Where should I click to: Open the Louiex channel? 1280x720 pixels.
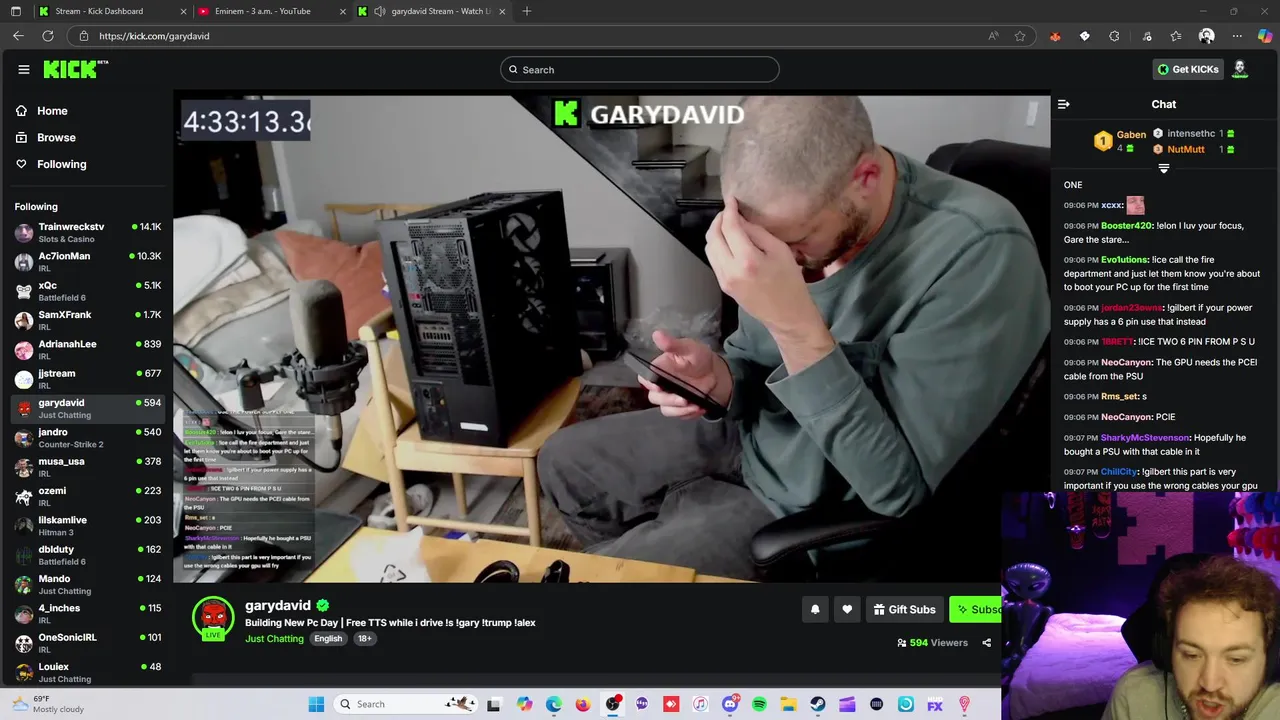coord(87,672)
